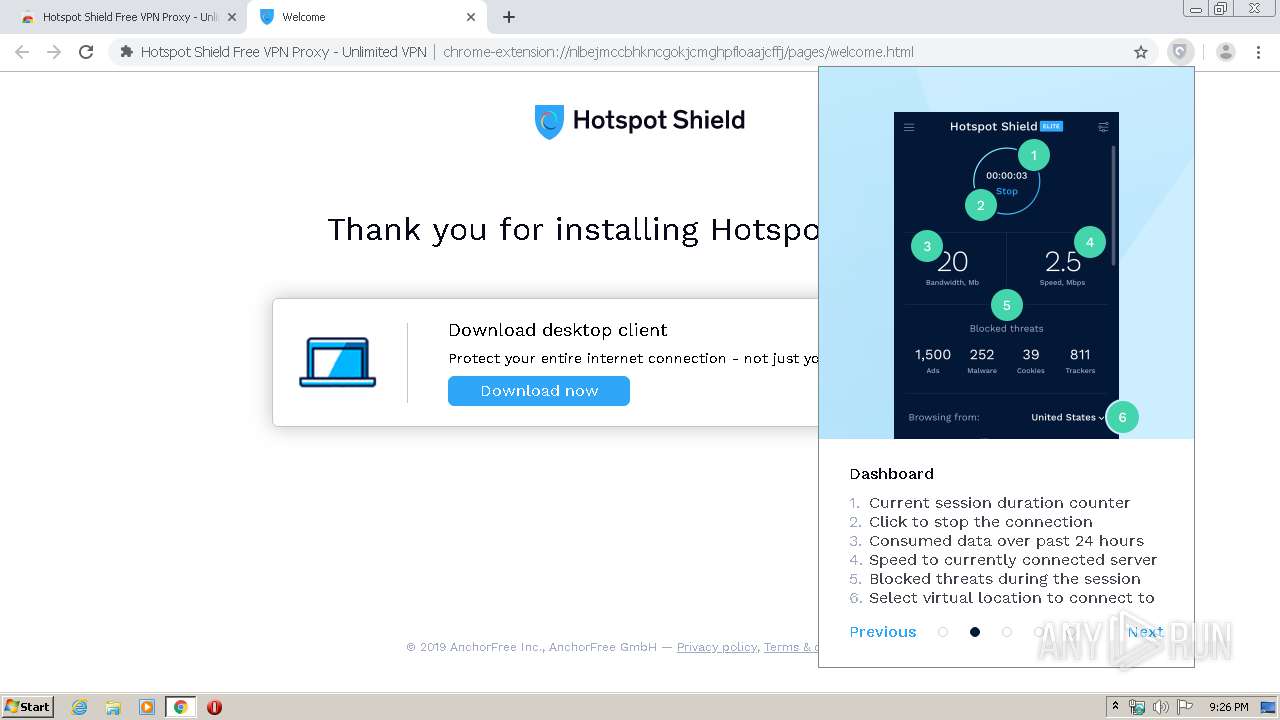Click the ELITE badge next to Hotspot Shield

[x=1051, y=126]
